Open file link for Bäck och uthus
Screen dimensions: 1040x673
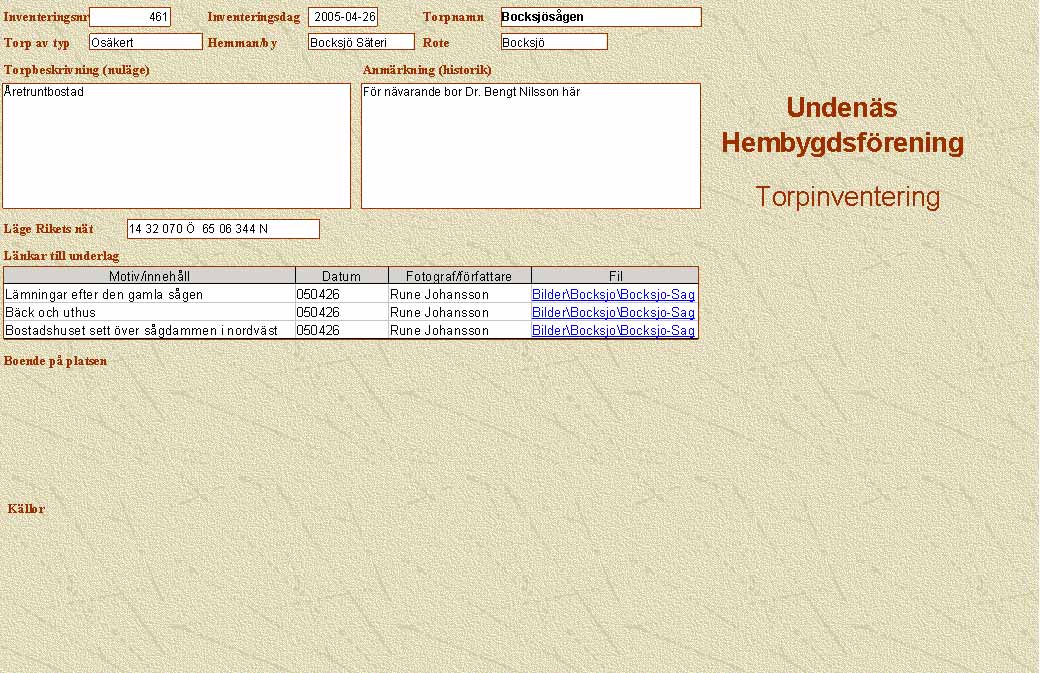[613, 313]
